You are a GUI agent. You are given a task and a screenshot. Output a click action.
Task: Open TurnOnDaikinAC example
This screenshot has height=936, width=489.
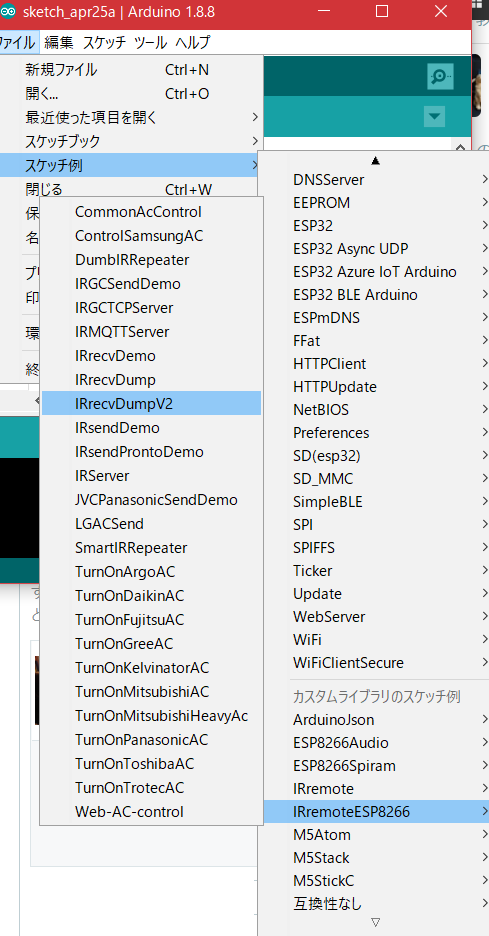coord(151,596)
